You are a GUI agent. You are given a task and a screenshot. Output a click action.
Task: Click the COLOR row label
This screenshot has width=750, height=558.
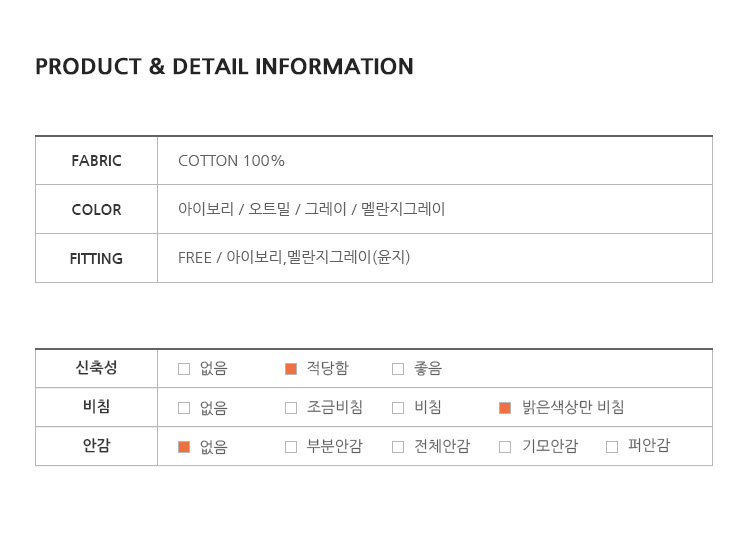tap(96, 209)
